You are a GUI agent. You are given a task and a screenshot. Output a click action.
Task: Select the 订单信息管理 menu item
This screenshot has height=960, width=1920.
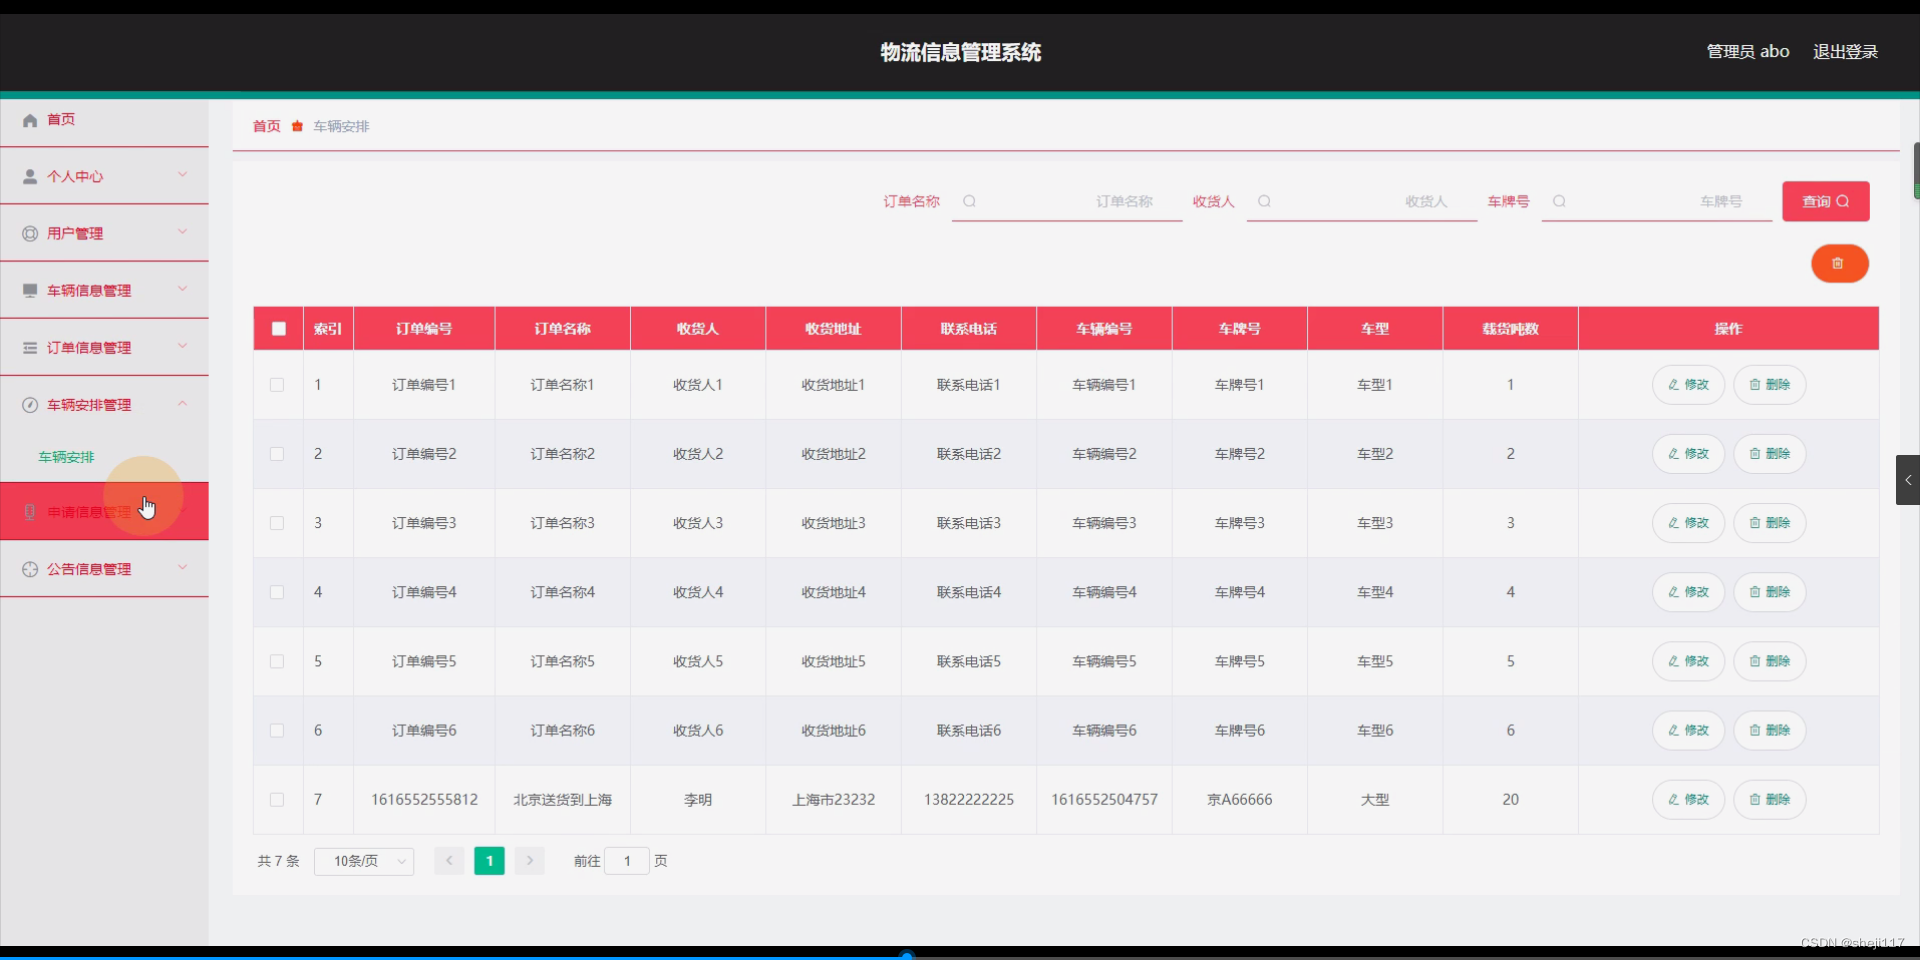coord(88,347)
